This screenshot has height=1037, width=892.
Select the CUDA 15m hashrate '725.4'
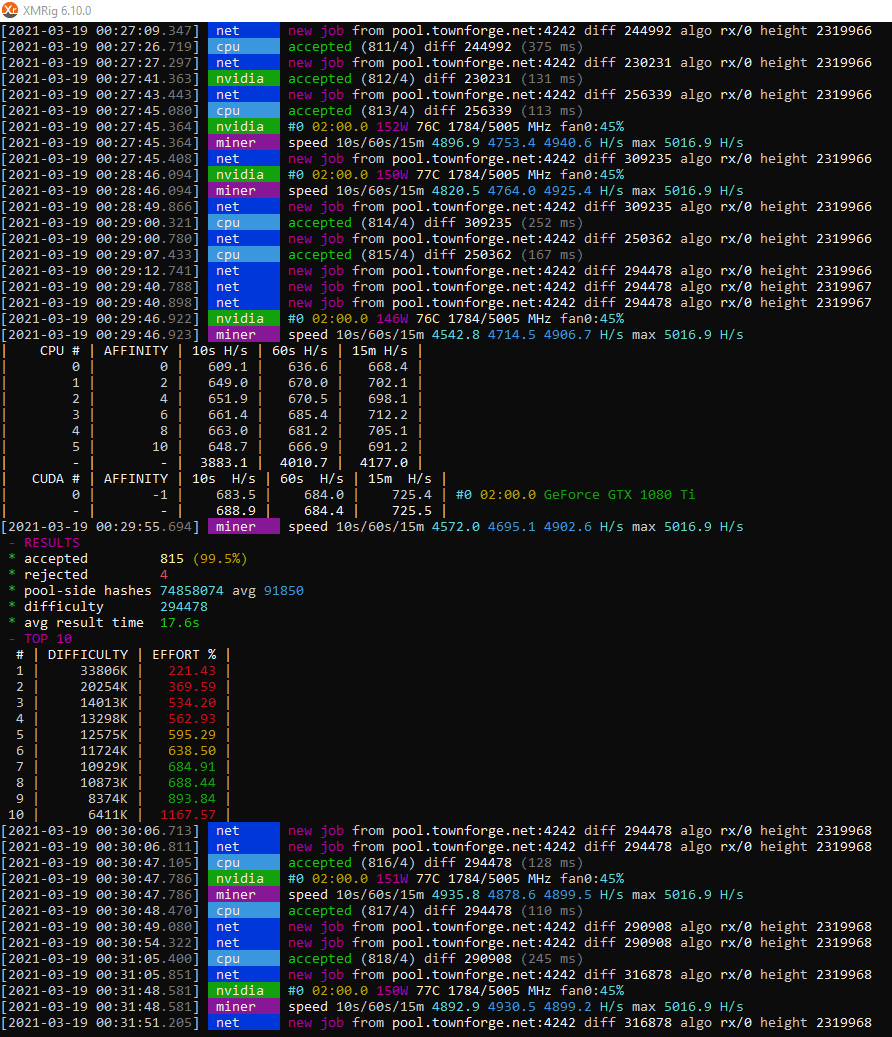tap(411, 495)
